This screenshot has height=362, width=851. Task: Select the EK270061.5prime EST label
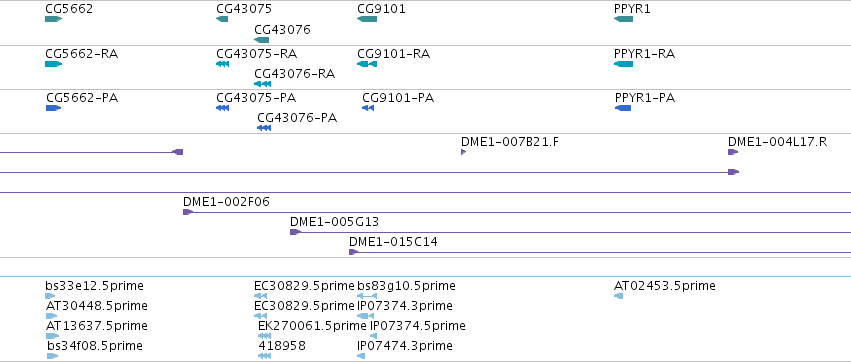pos(312,326)
